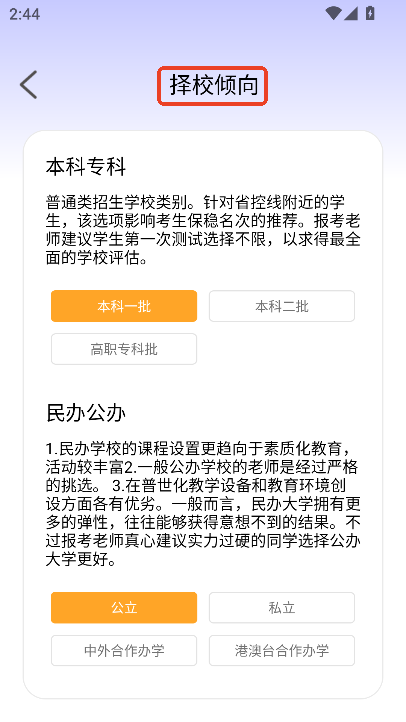Tap the 民办公办 section heading

click(x=86, y=413)
